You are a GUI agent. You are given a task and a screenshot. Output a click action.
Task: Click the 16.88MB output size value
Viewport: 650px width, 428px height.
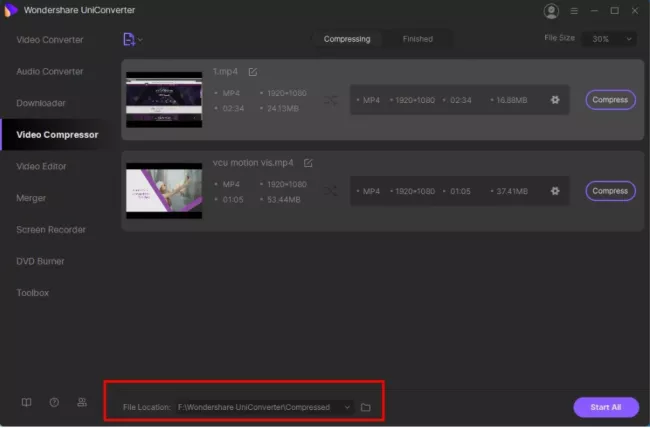tap(512, 100)
